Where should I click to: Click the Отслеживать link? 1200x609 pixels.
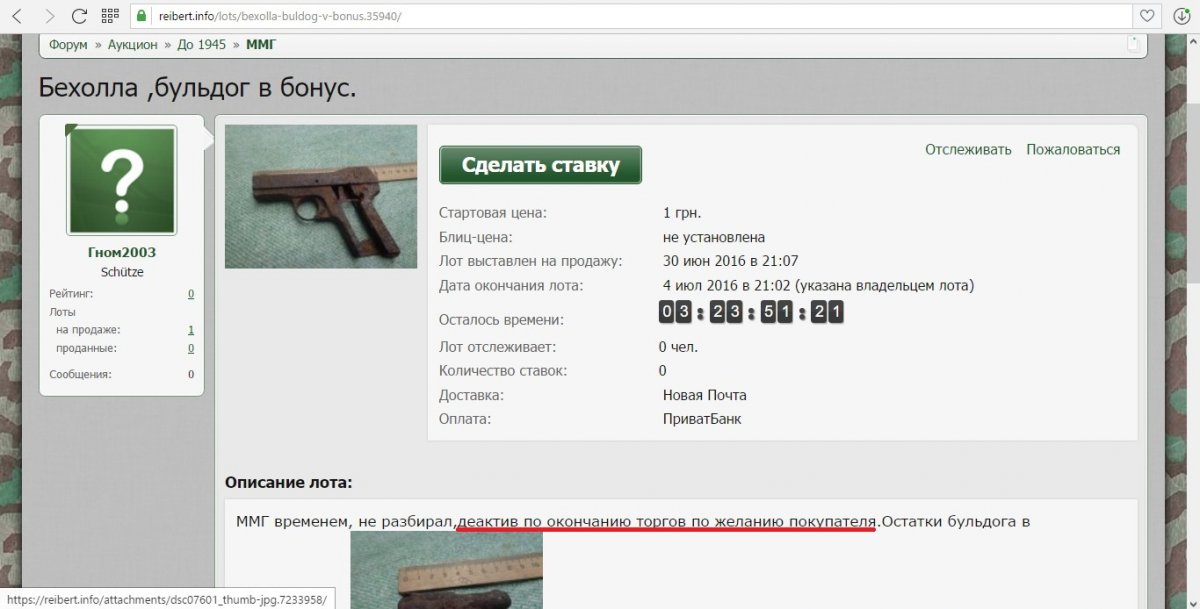pos(968,149)
